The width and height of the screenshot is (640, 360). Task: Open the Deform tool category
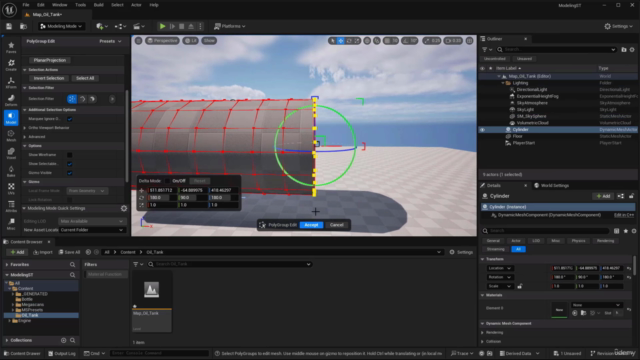coord(11,100)
